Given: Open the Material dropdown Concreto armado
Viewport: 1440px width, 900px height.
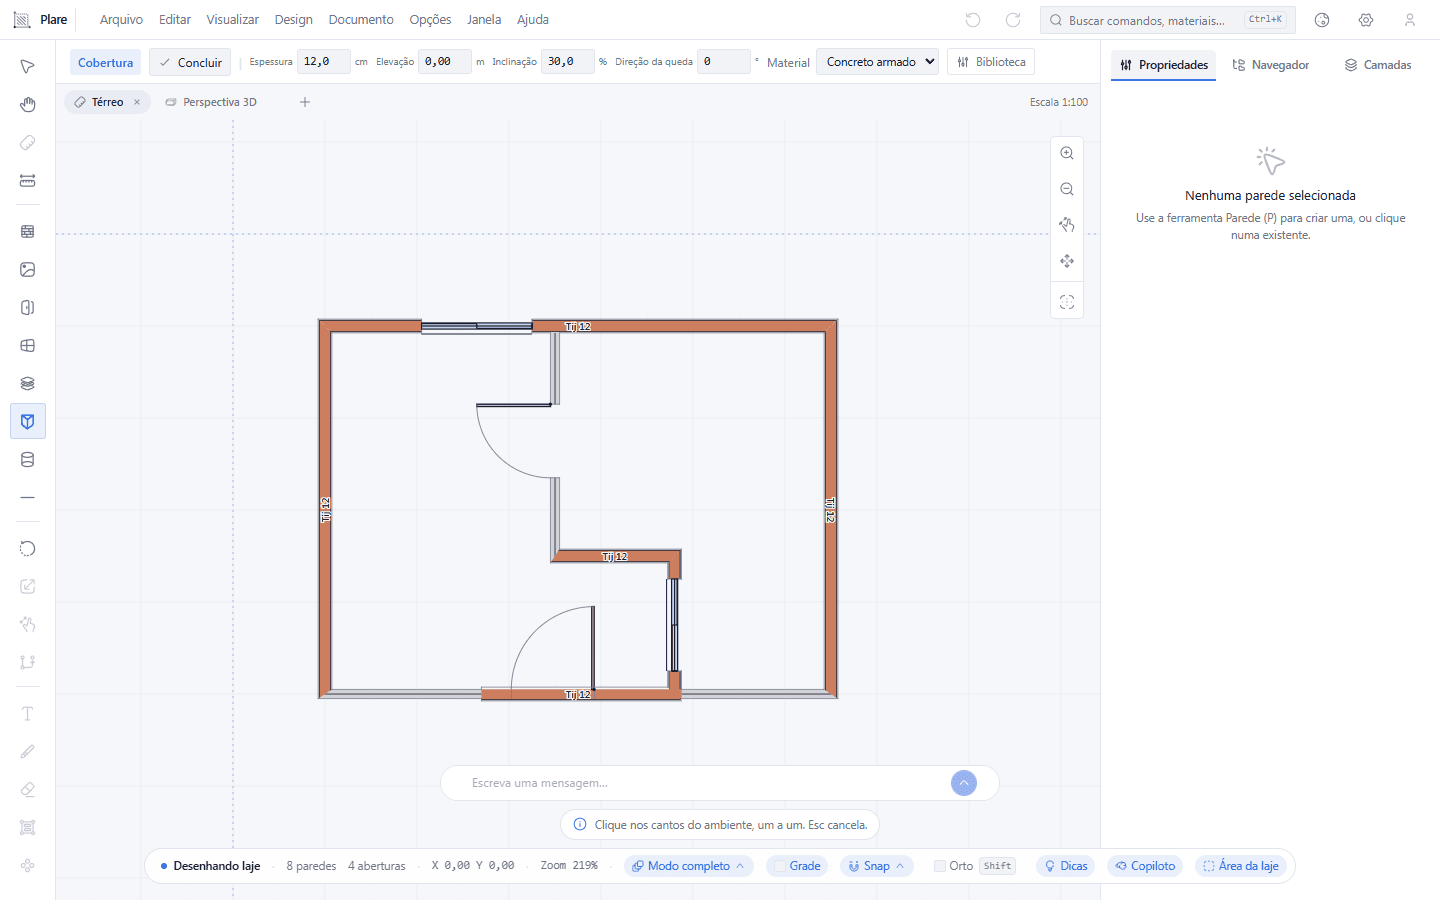Looking at the screenshot, I should coord(878,62).
